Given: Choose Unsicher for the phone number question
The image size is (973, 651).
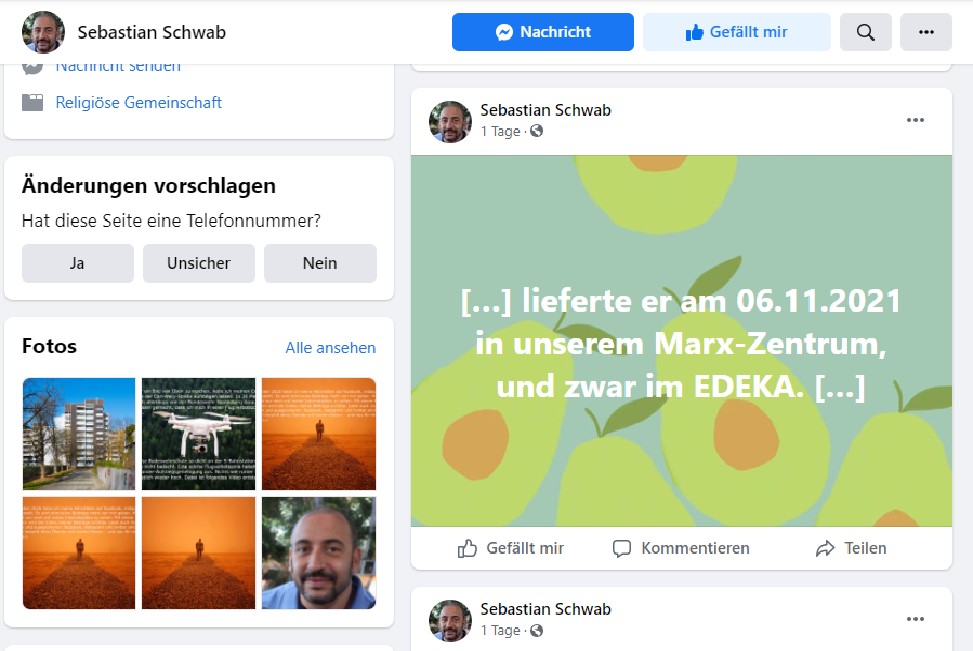Looking at the screenshot, I should coord(199,263).
